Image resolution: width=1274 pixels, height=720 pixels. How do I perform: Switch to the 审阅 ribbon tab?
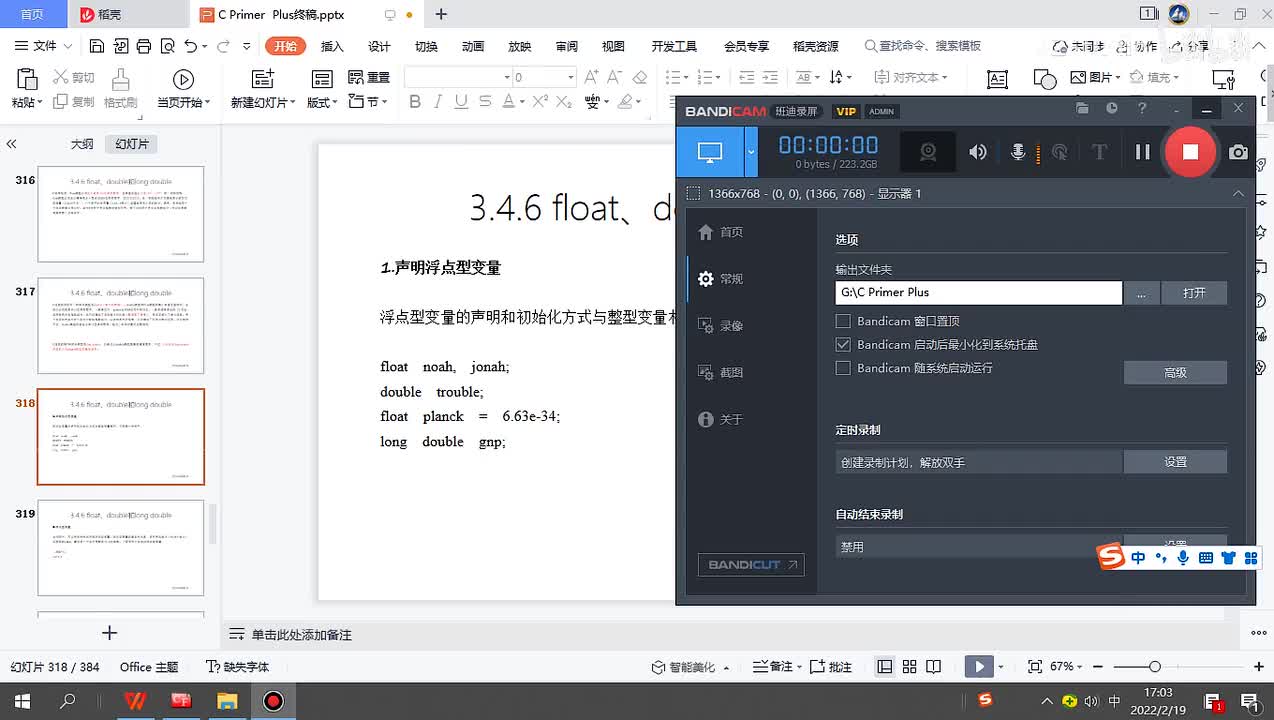pyautogui.click(x=567, y=46)
